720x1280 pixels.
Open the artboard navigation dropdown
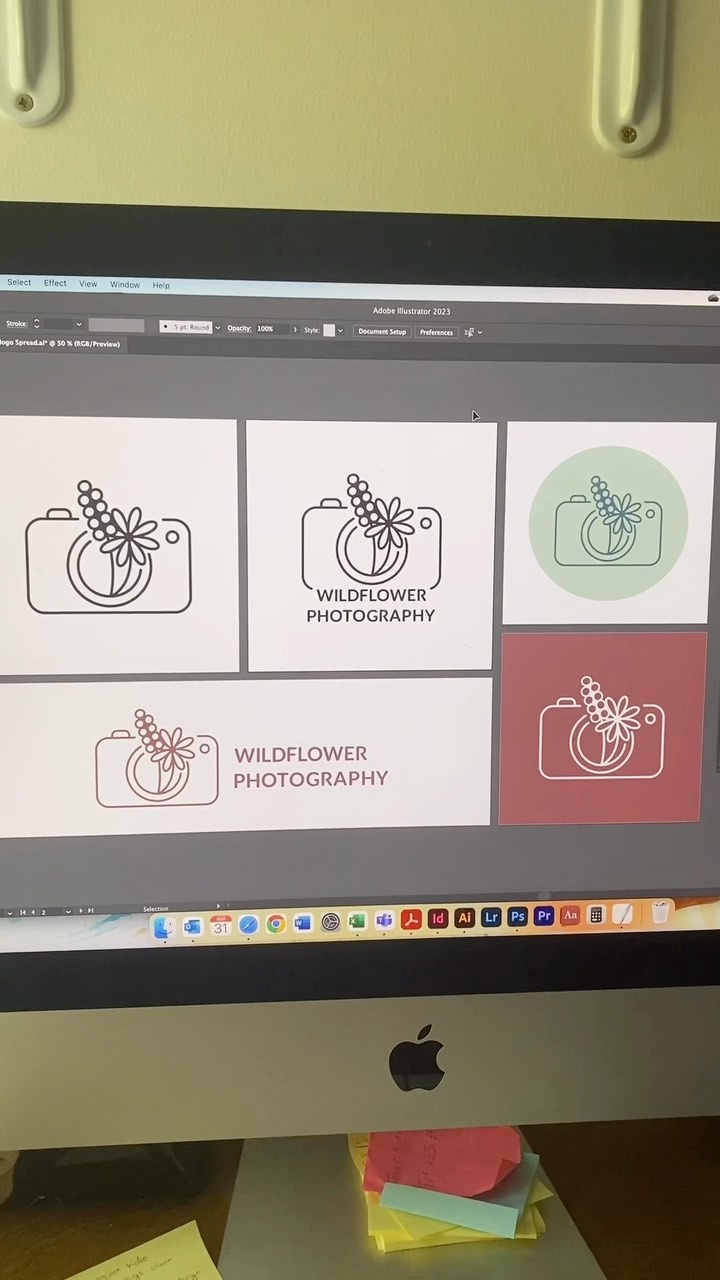click(69, 911)
